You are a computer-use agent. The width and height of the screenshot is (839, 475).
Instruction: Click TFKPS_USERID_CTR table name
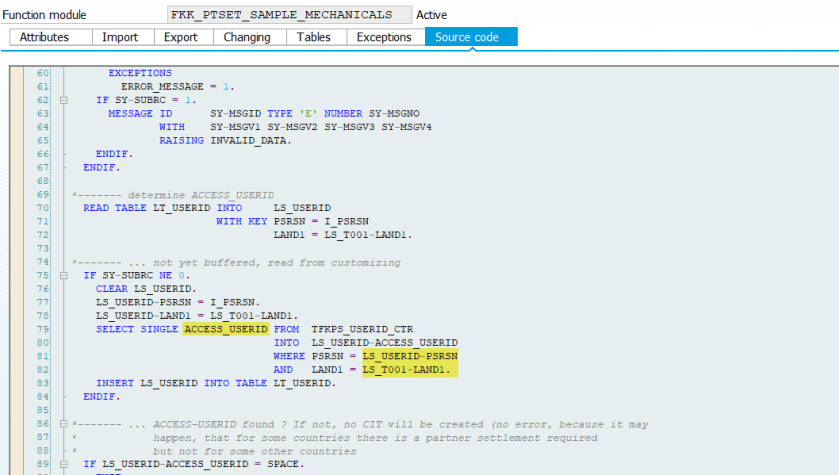[x=362, y=329]
